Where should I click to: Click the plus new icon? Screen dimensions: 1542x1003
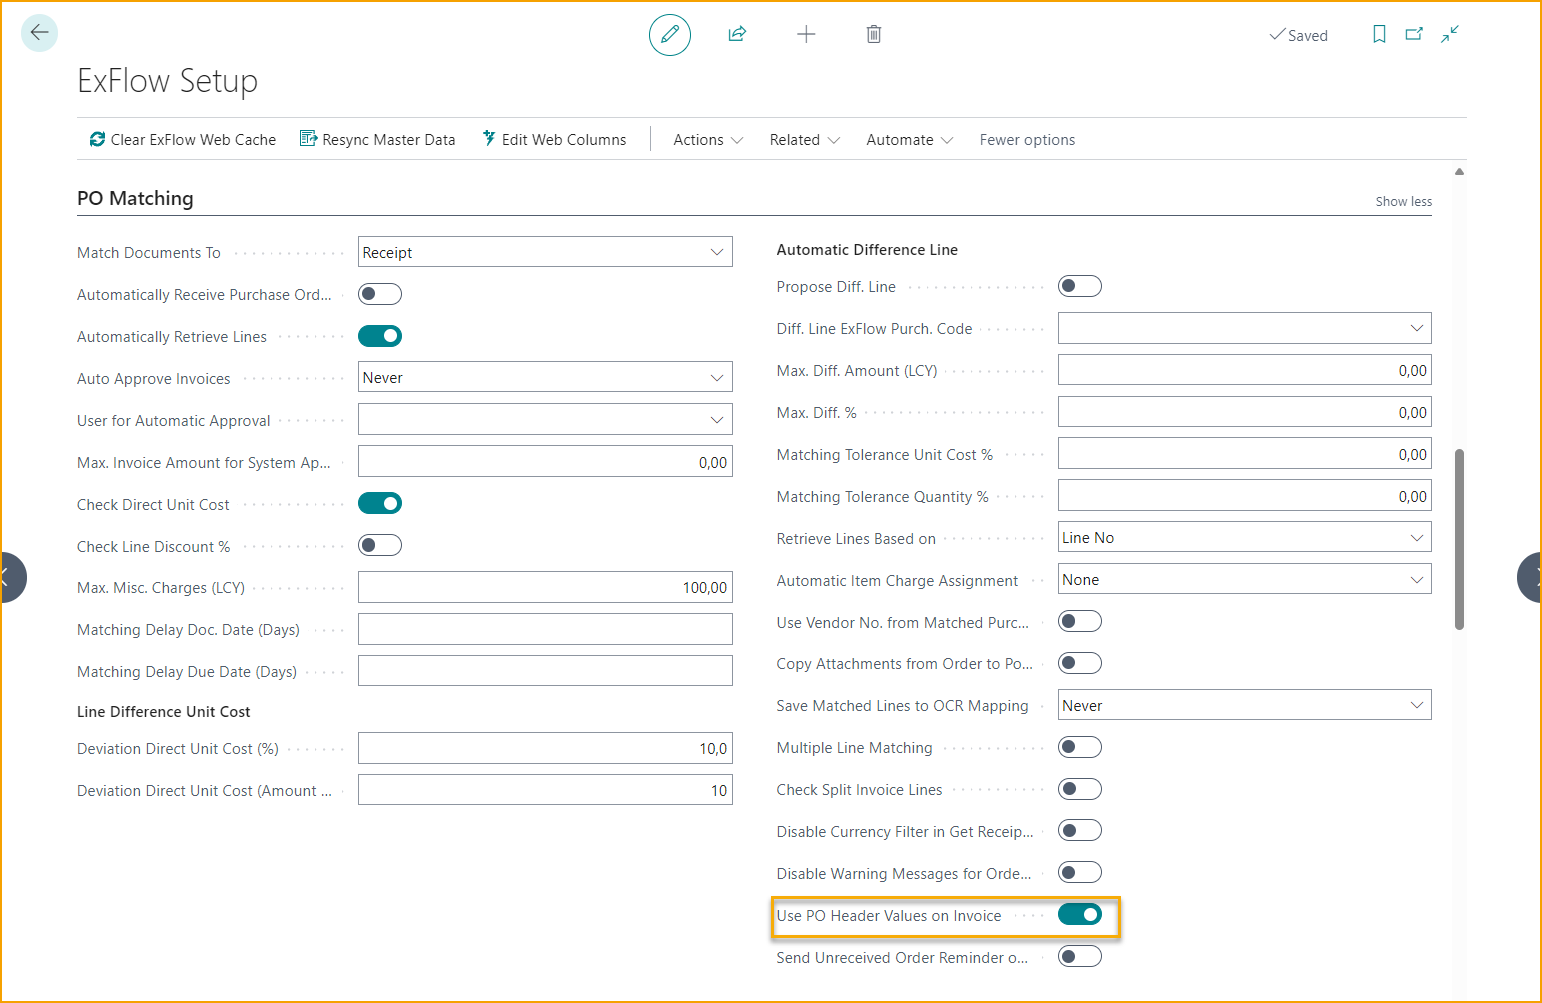pos(806,34)
